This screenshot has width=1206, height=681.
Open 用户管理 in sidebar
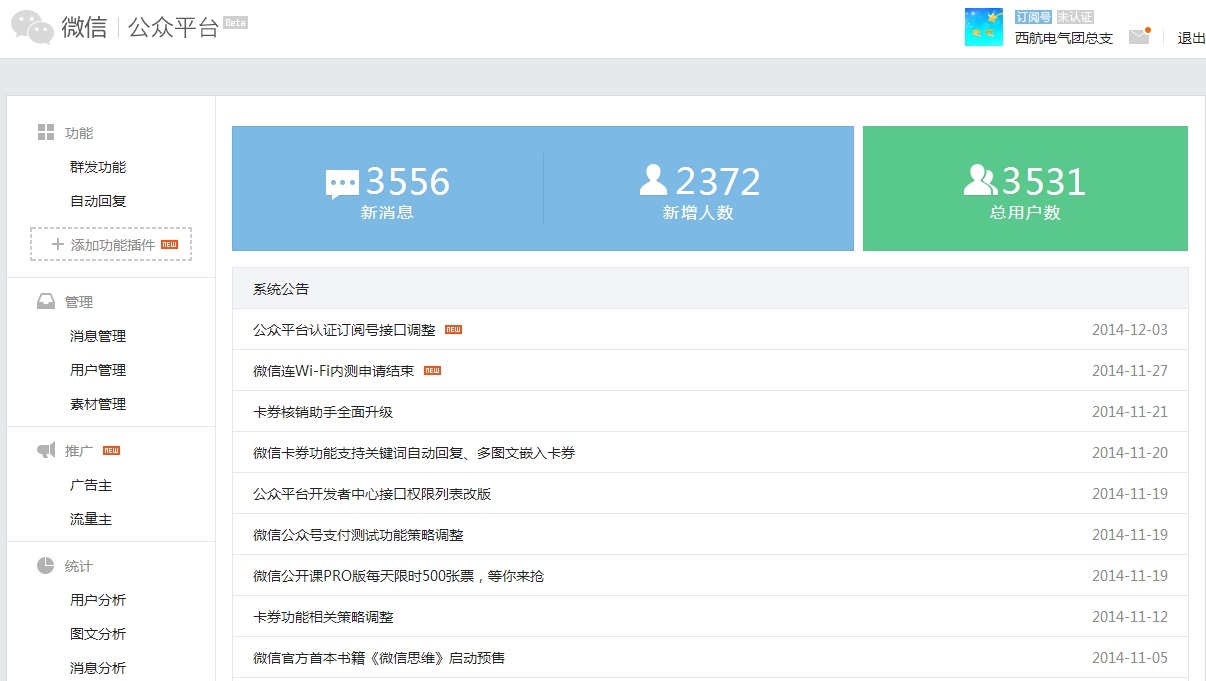pyautogui.click(x=98, y=370)
